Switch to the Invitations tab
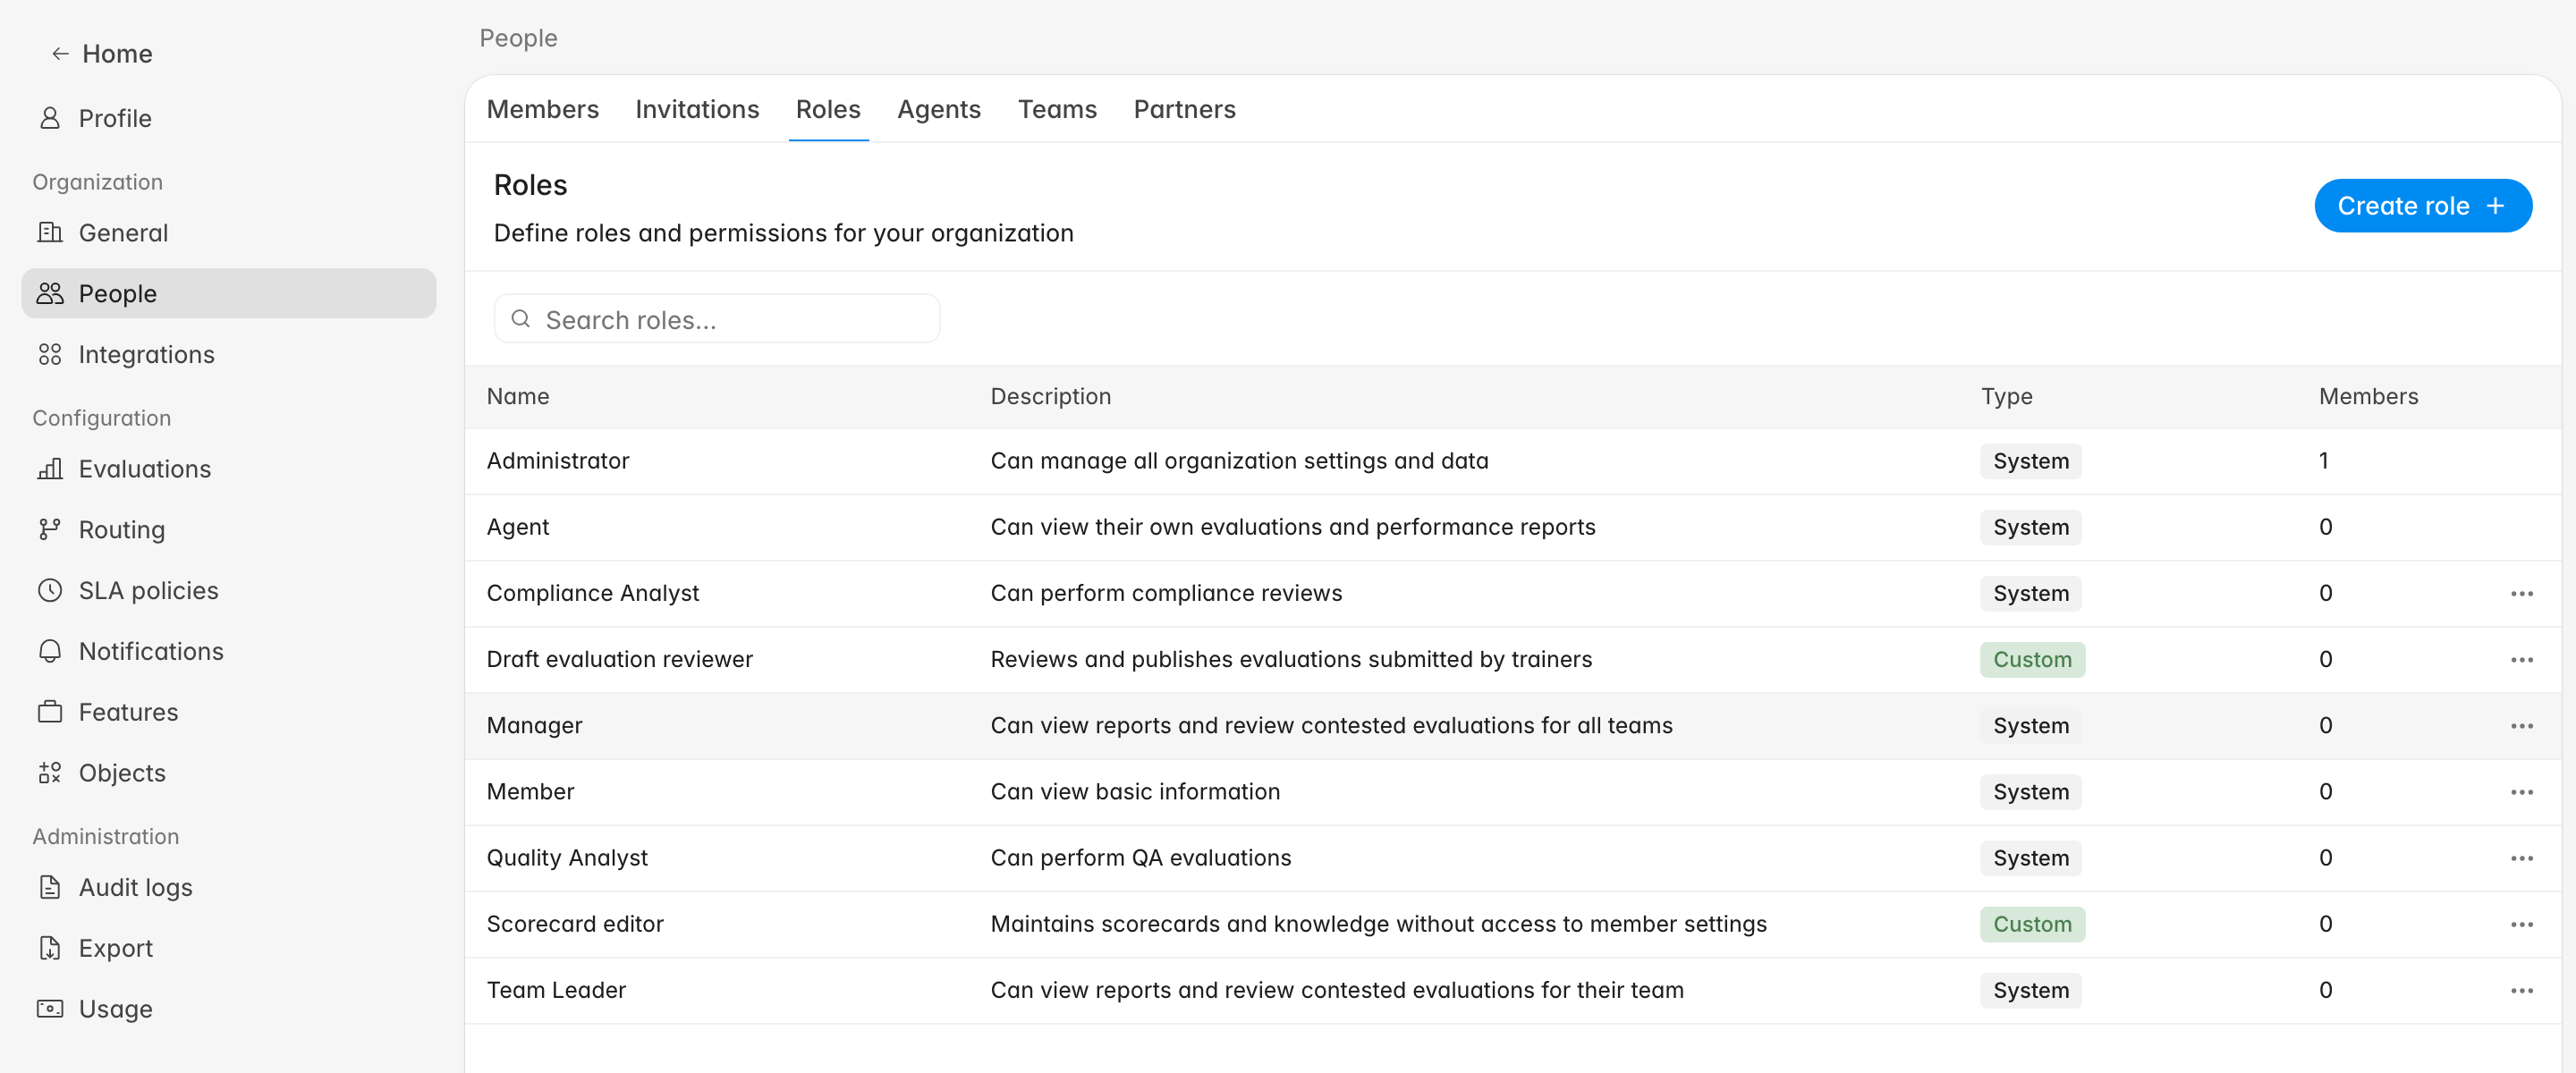This screenshot has height=1073, width=2576. tap(697, 109)
